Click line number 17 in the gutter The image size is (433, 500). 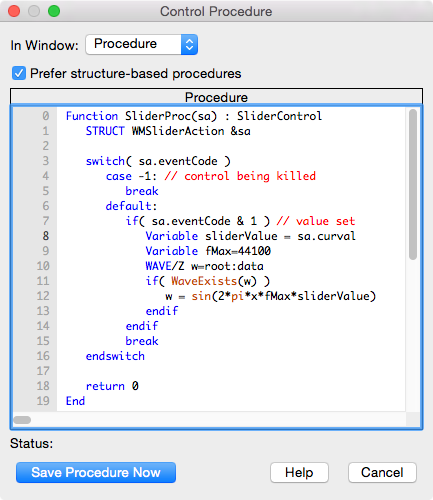click(43, 371)
